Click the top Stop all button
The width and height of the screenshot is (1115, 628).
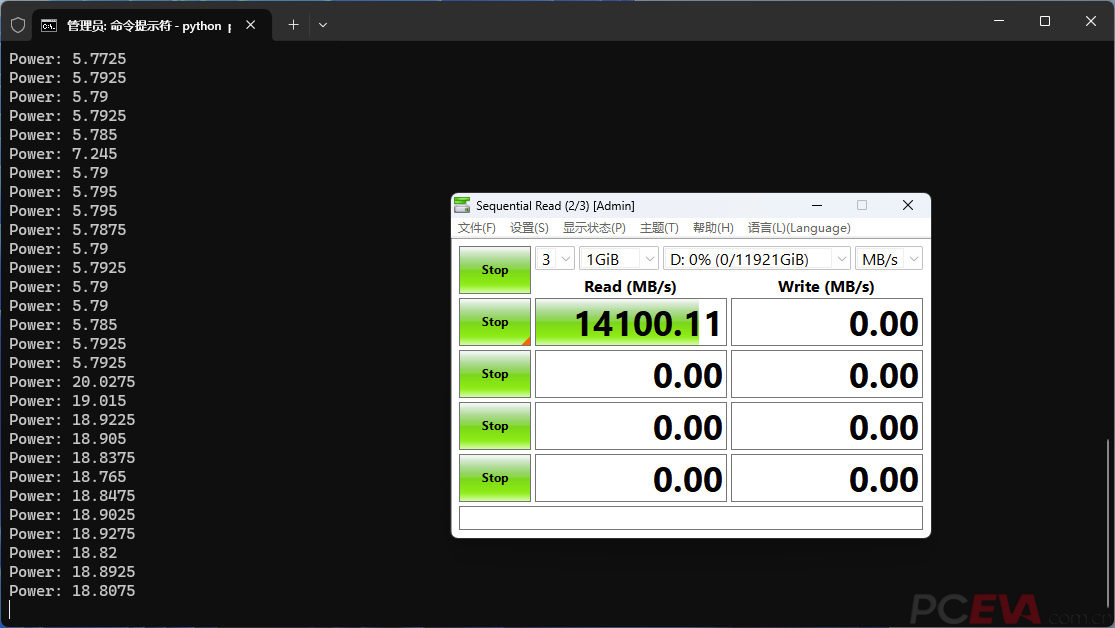click(x=495, y=270)
